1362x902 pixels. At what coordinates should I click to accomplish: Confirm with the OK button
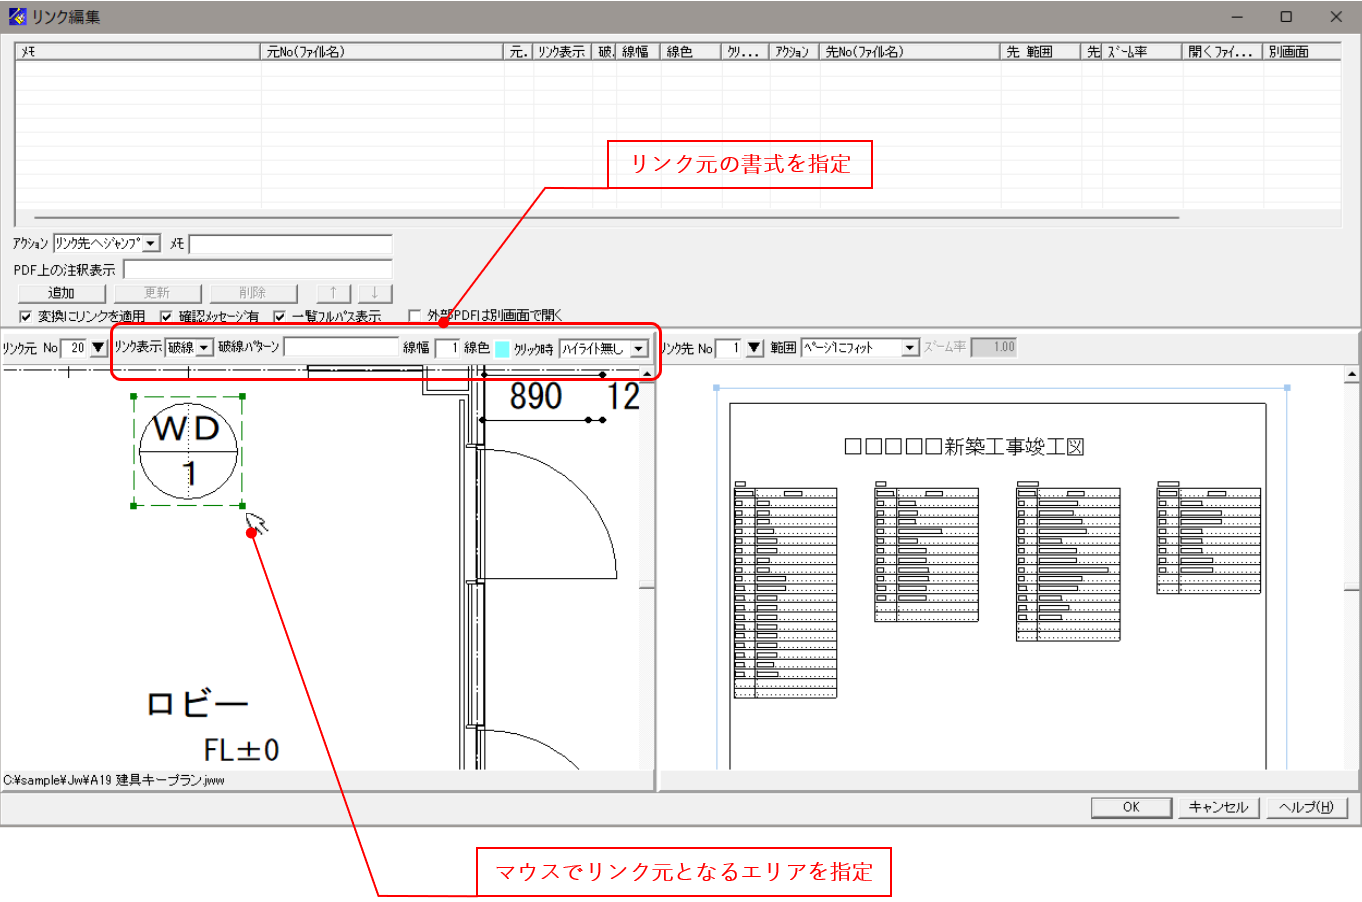[x=1130, y=807]
